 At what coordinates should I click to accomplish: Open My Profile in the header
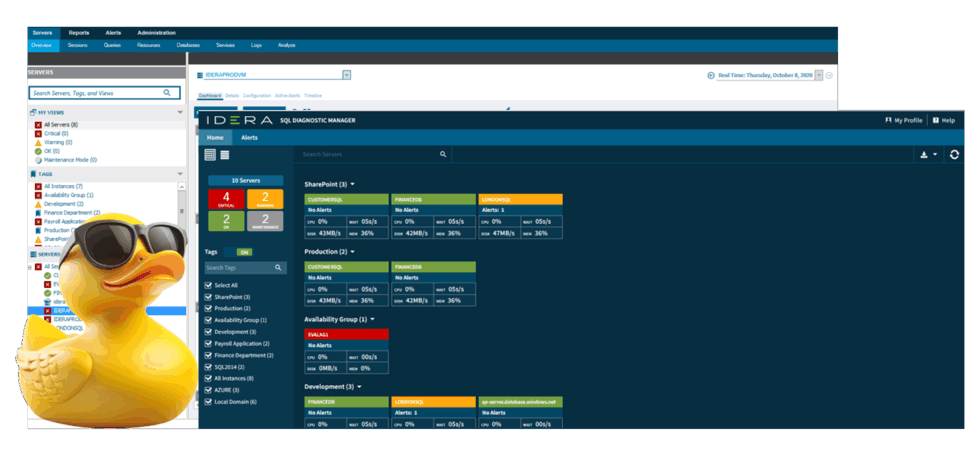(x=904, y=120)
